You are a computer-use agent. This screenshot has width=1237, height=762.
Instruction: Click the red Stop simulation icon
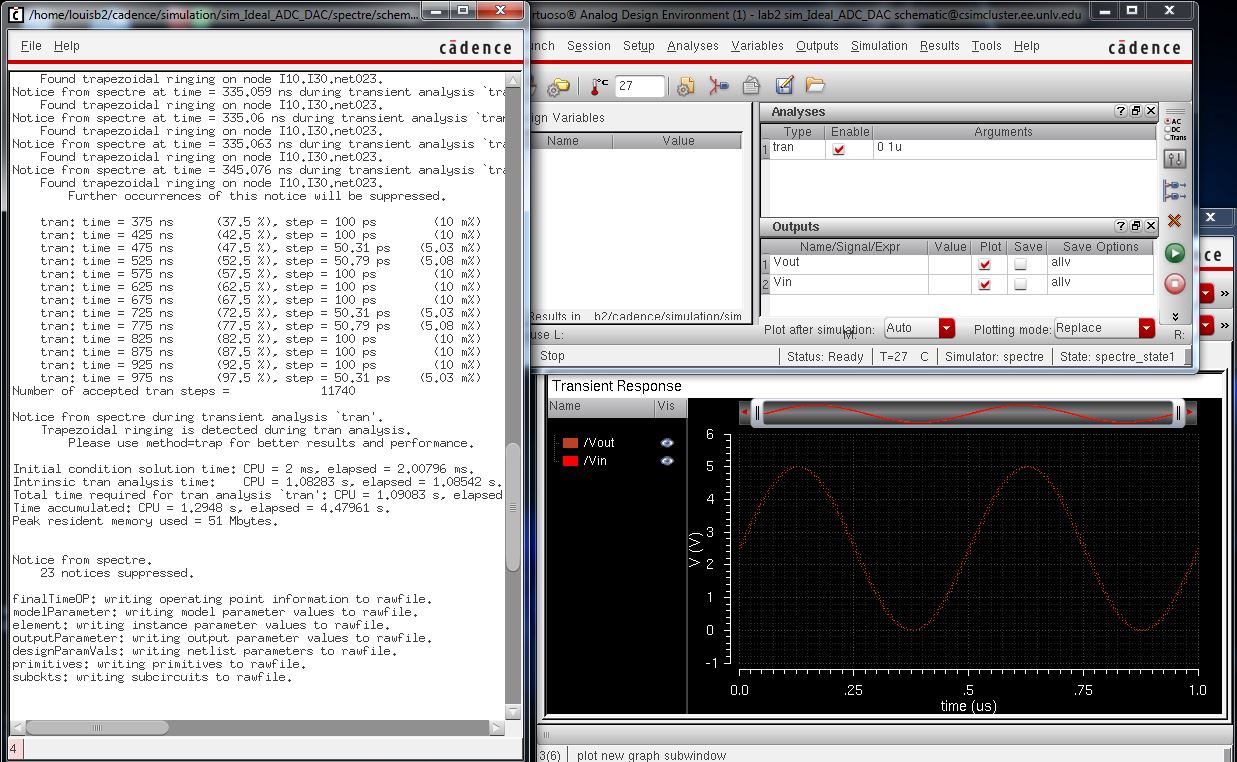coord(1175,283)
